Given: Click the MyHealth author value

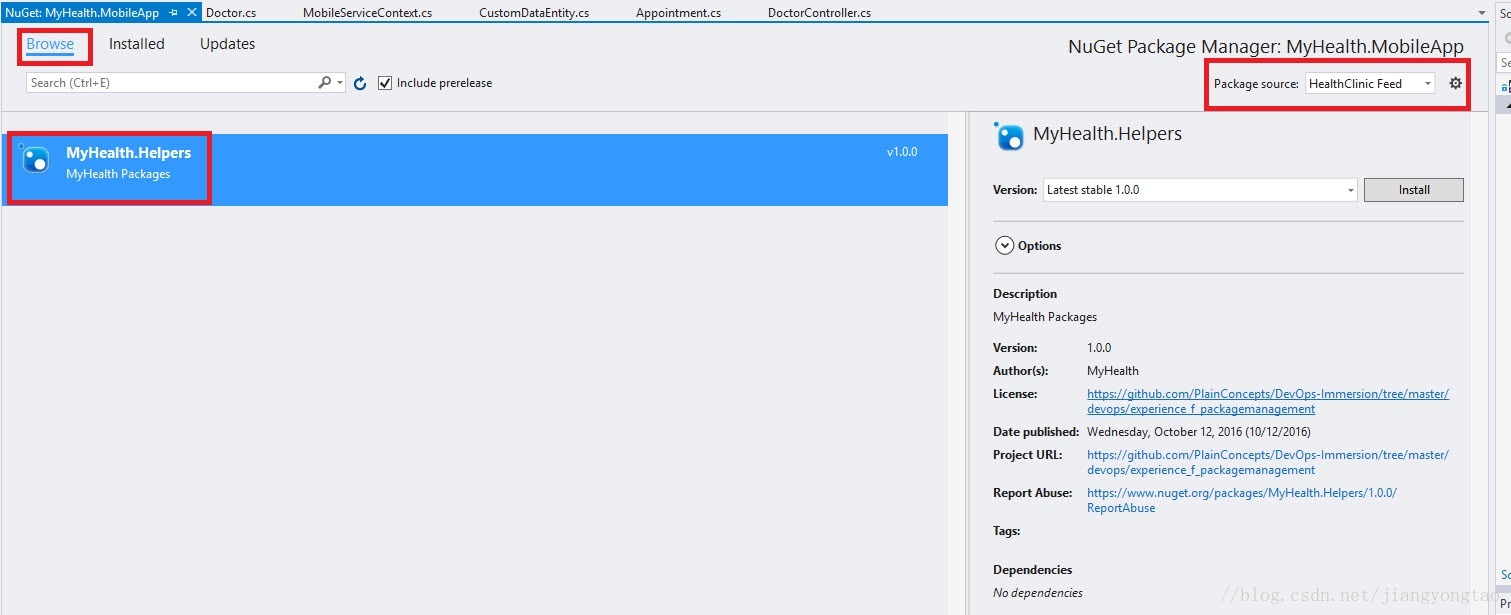Looking at the screenshot, I should click(1113, 371).
